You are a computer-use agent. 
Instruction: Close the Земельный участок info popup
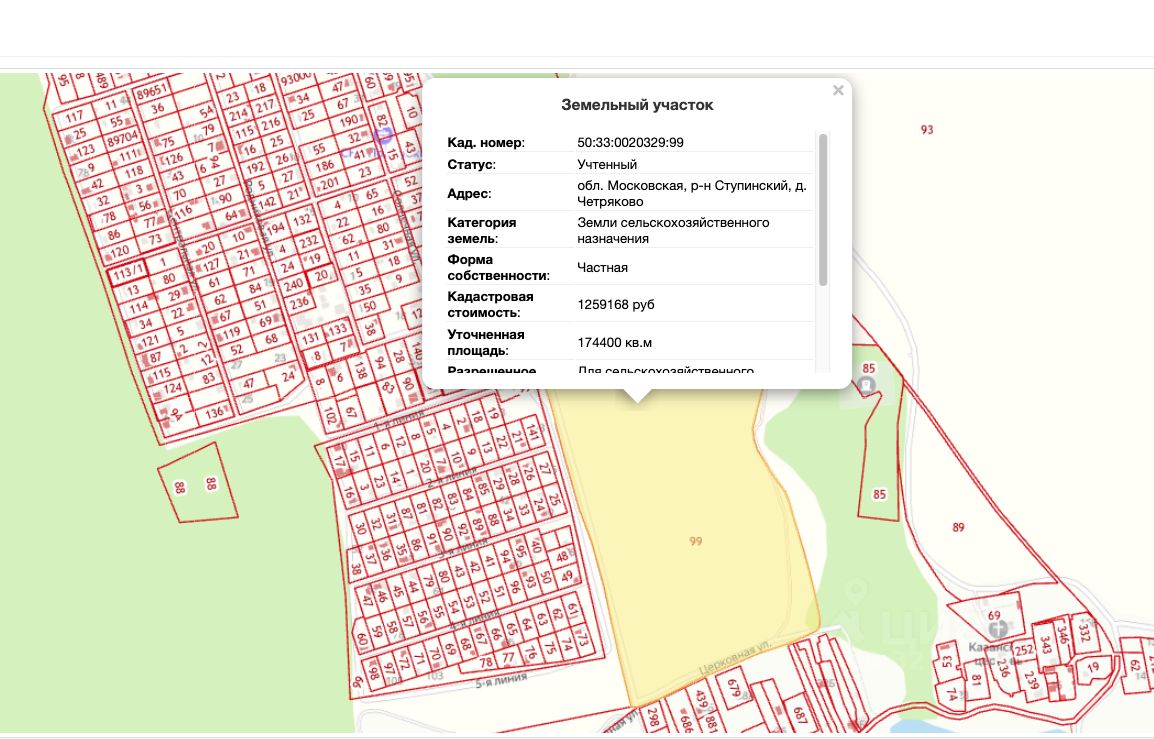(x=838, y=91)
